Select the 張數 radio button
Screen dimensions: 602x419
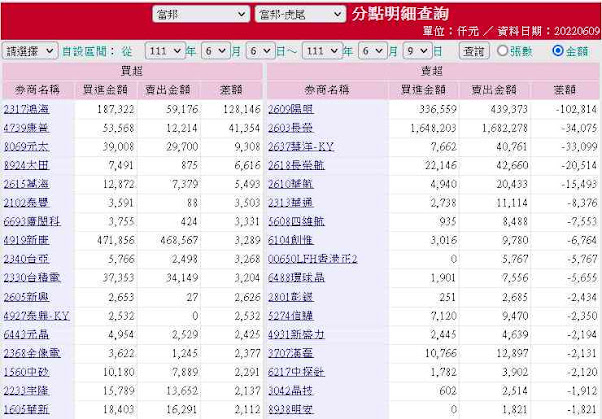click(x=502, y=51)
